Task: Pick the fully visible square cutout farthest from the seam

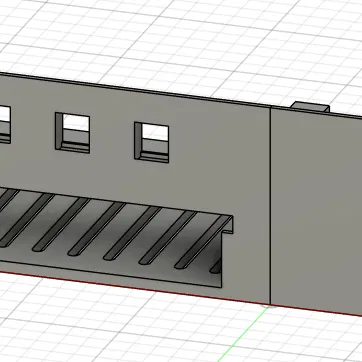Action: [72, 133]
